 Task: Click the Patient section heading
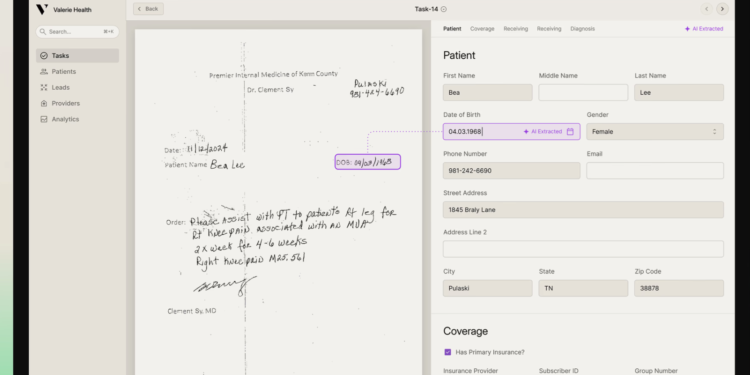pyautogui.click(x=459, y=55)
